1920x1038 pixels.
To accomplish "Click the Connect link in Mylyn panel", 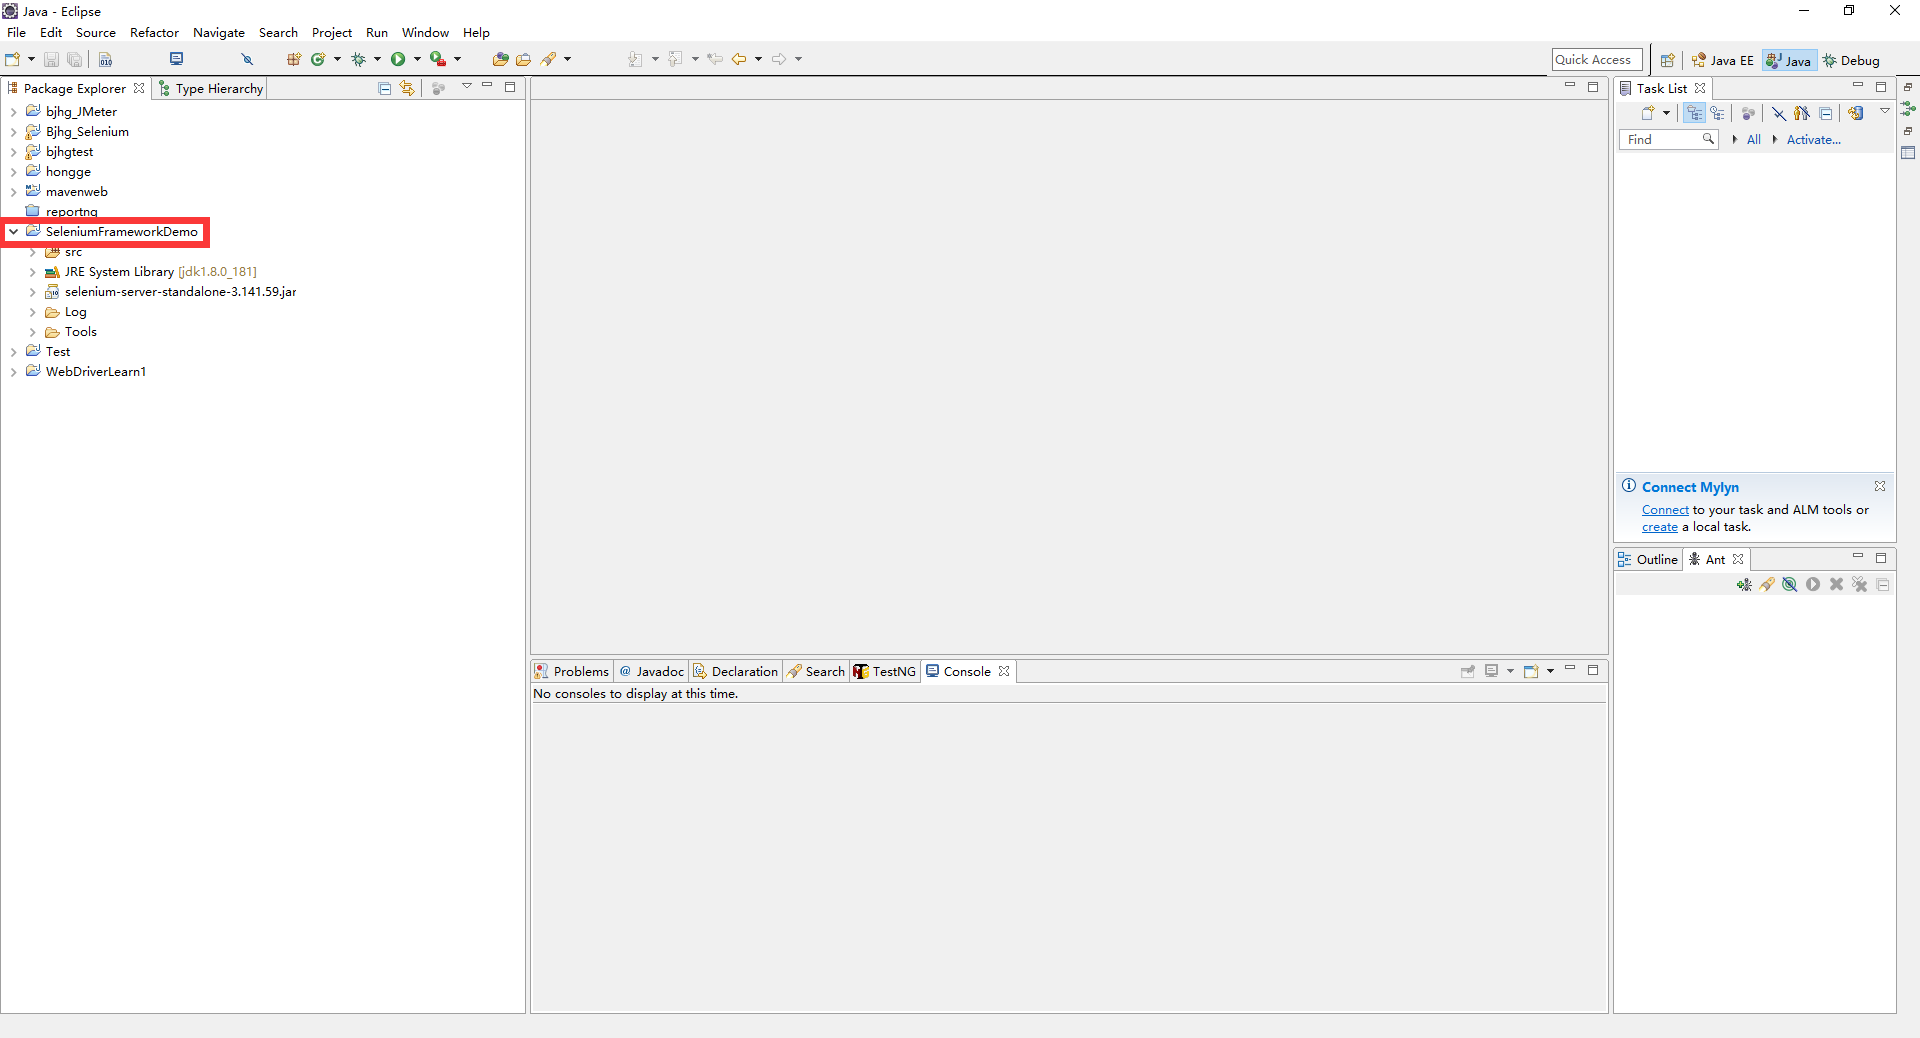I will tap(1665, 510).
